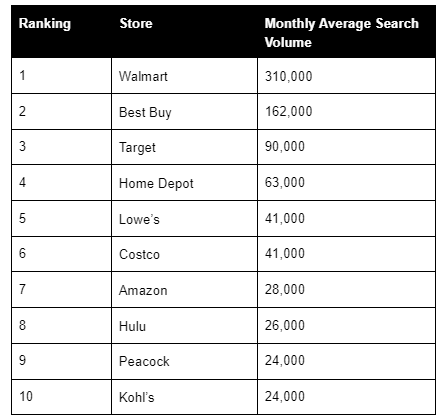
Task: Select the Peacock store cell
Action: tap(184, 361)
